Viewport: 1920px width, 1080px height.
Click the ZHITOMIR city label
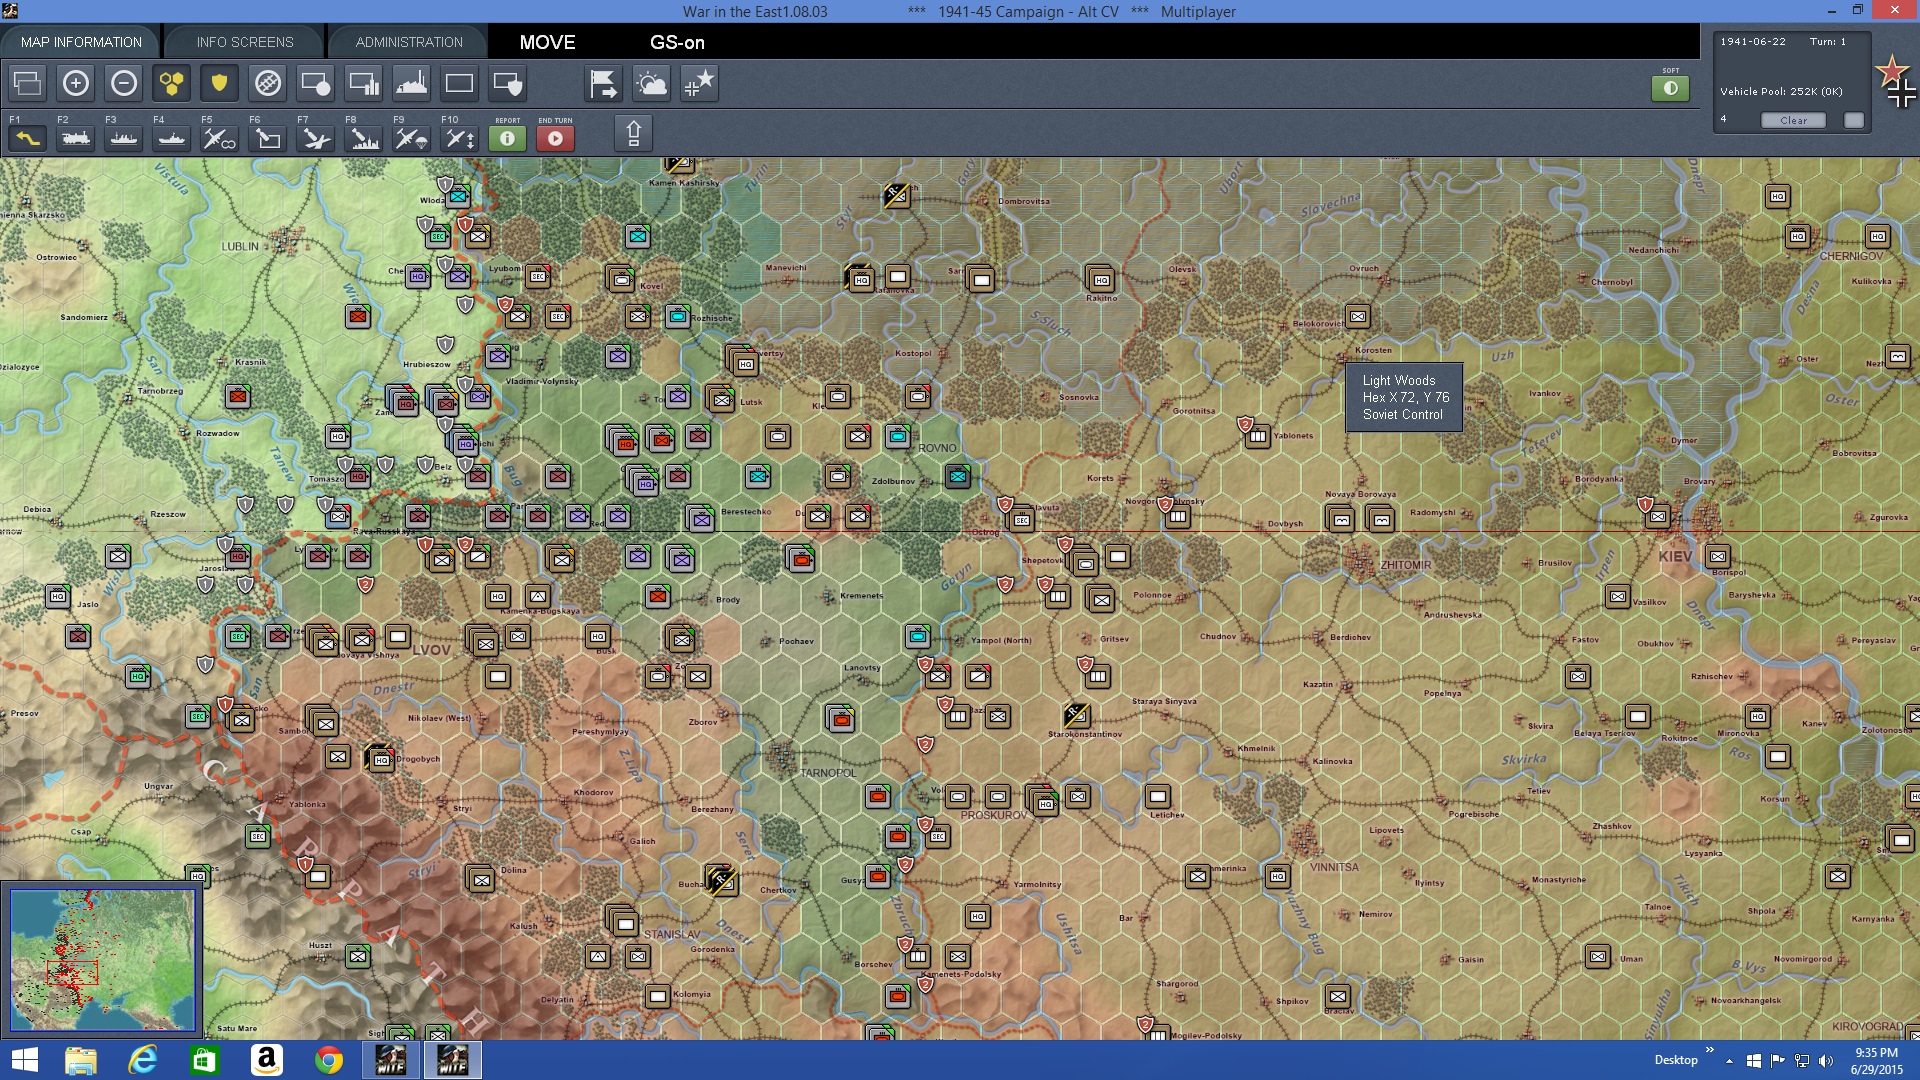(x=1406, y=565)
